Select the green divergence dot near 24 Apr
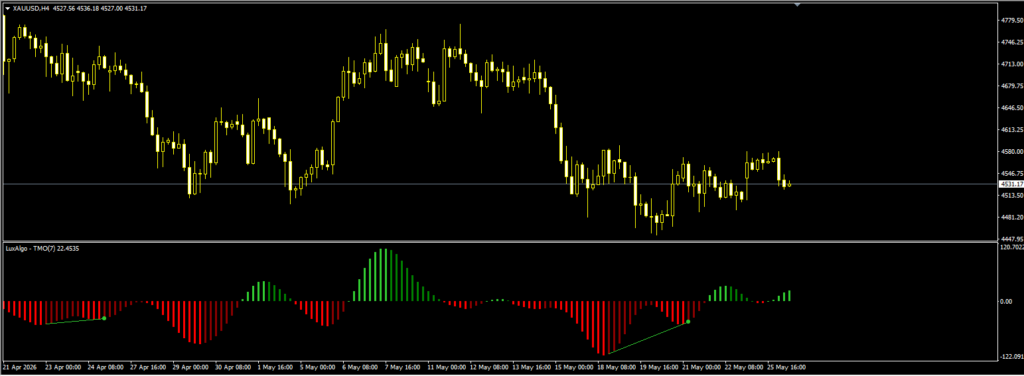This screenshot has width=1024, height=376. [104, 319]
